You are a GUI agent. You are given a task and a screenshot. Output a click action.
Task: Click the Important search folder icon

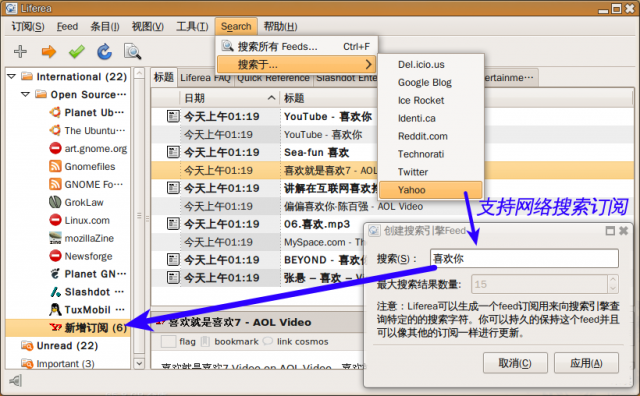pos(27,363)
